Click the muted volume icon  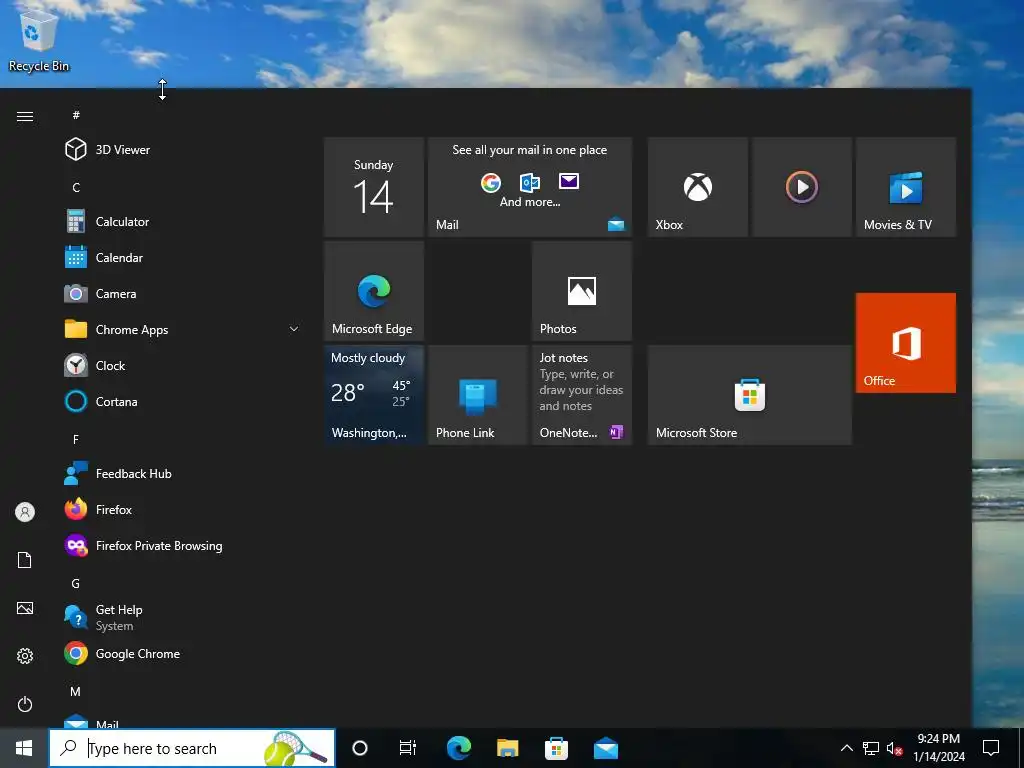[895, 748]
